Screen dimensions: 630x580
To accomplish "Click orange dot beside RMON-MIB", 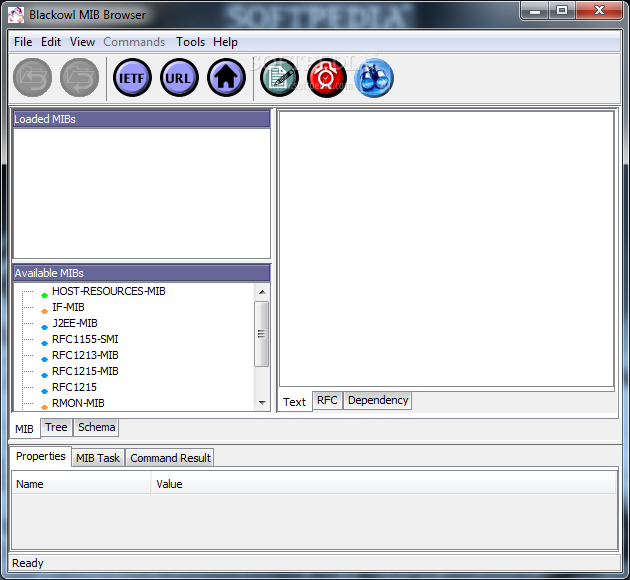I will pos(44,407).
